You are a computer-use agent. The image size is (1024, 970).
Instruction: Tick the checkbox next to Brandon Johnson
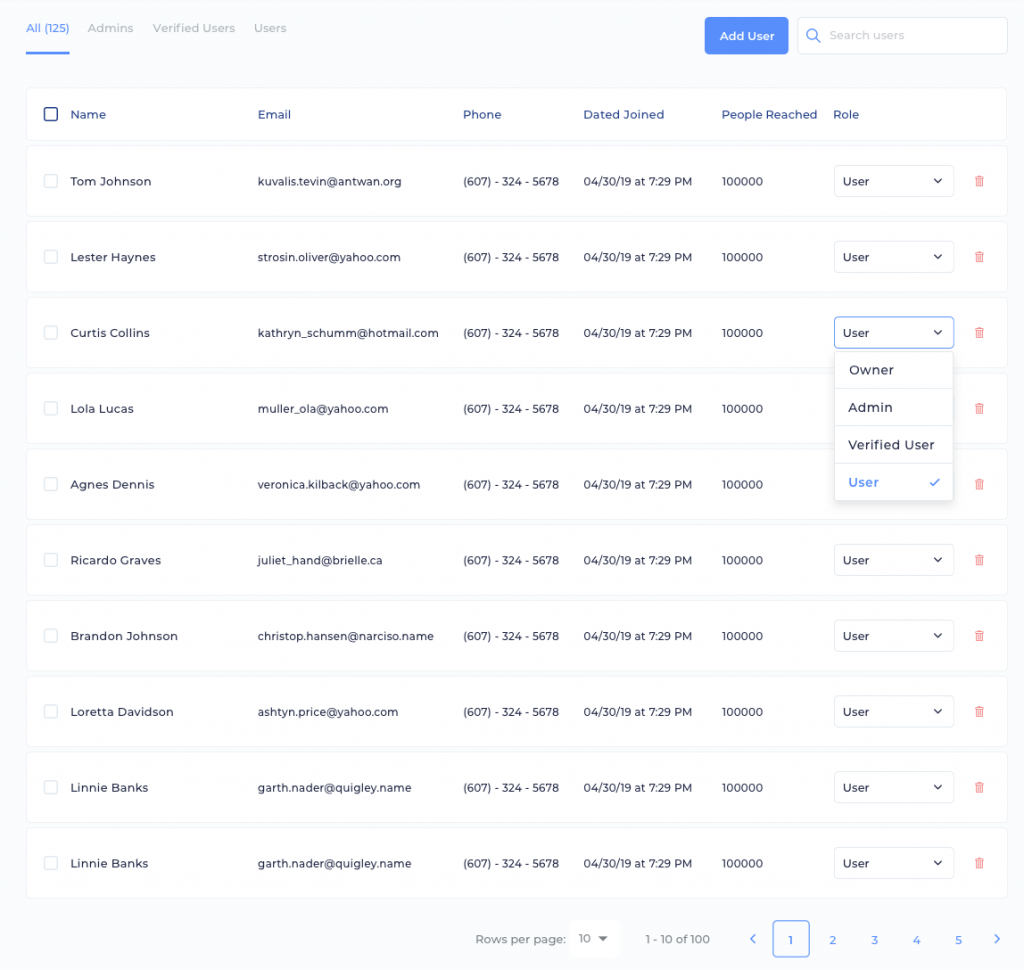tap(50, 636)
